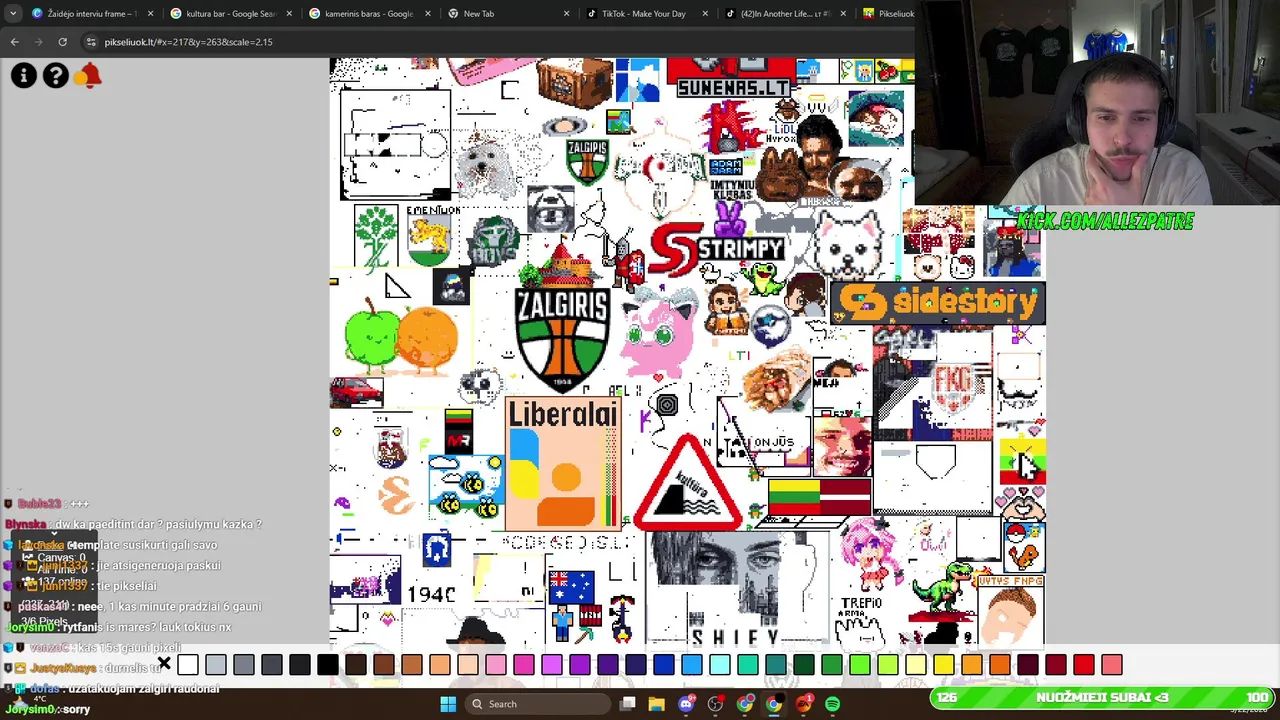Pick the light gray color swatch
The height and width of the screenshot is (720, 1280).
216,665
